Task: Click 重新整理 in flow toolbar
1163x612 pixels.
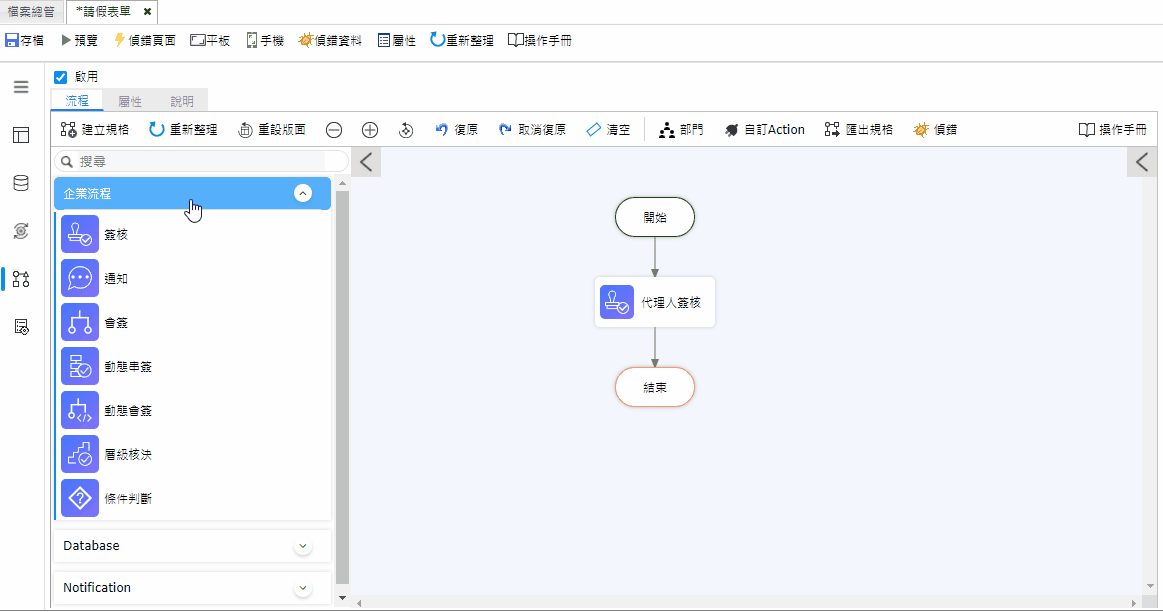Action: 183,130
